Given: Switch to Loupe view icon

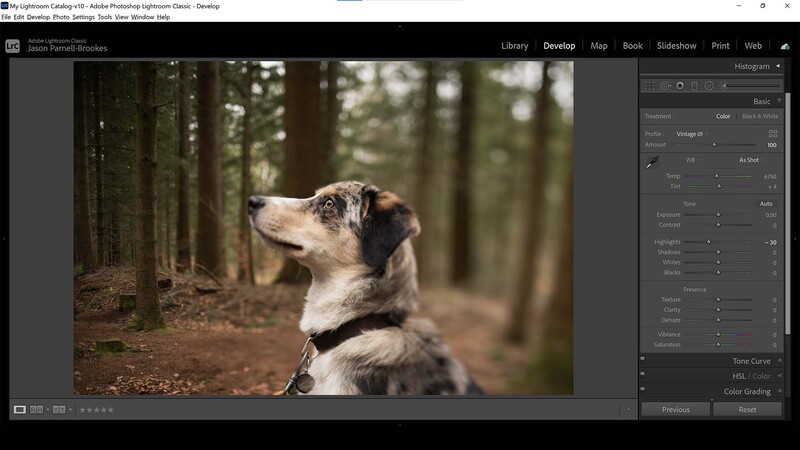Looking at the screenshot, I should pyautogui.click(x=19, y=410).
